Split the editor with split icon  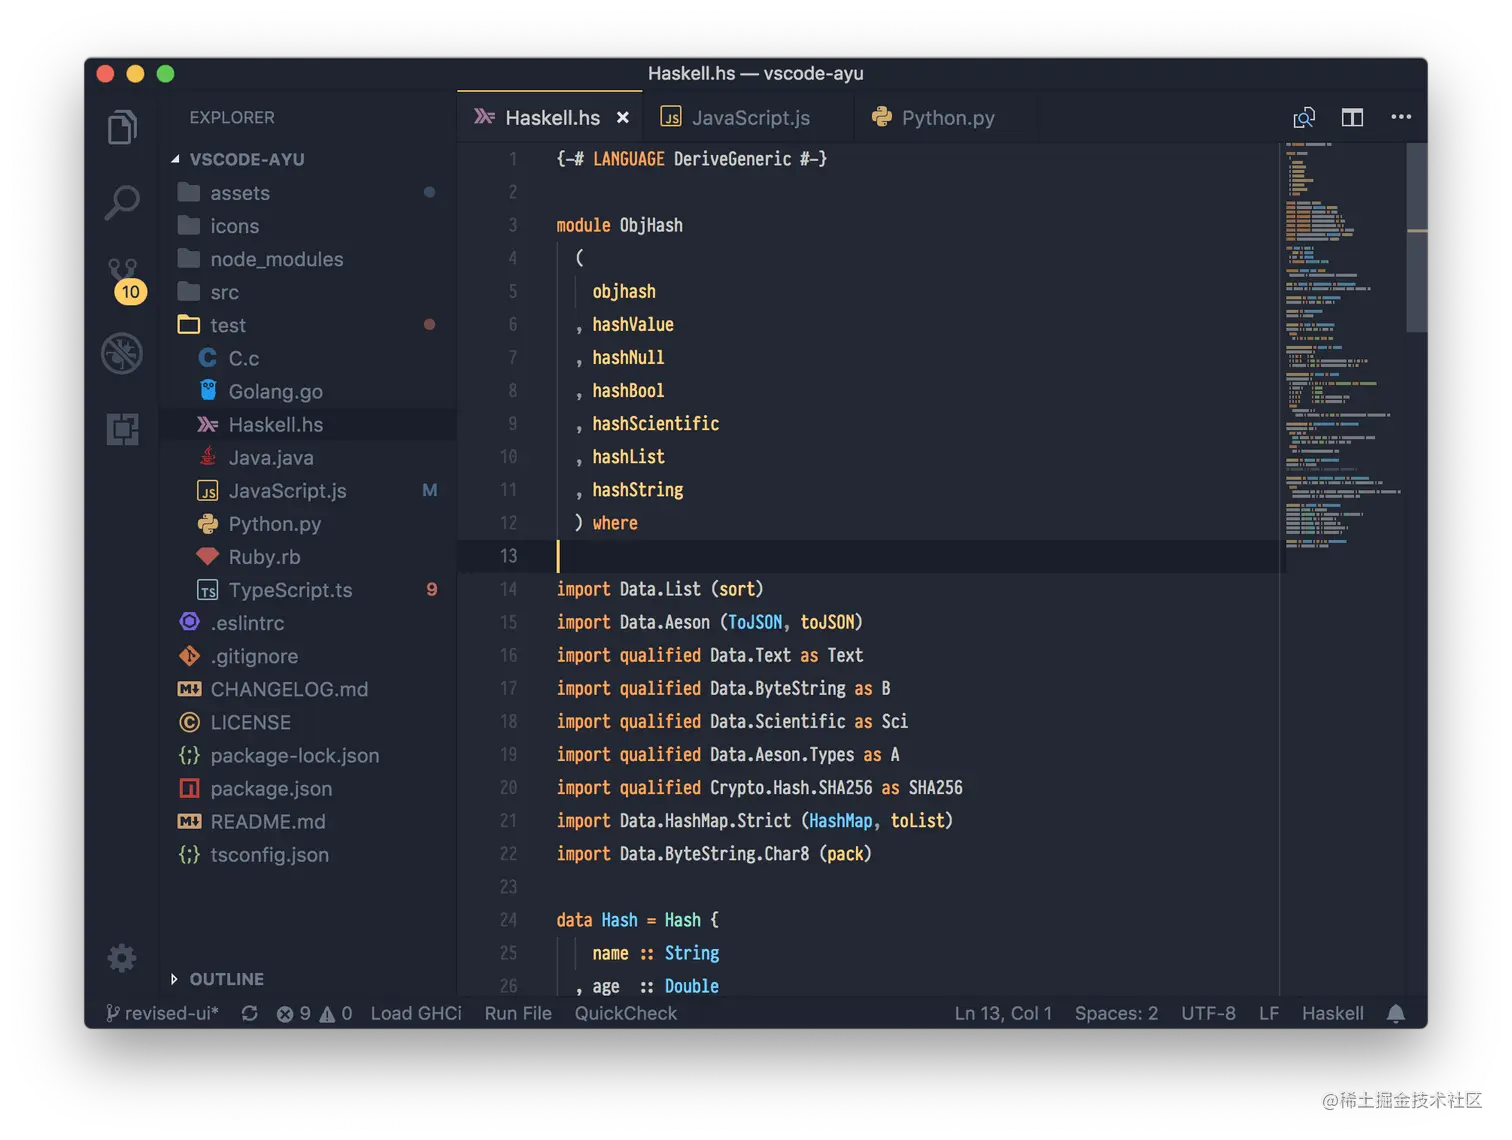pyautogui.click(x=1352, y=118)
